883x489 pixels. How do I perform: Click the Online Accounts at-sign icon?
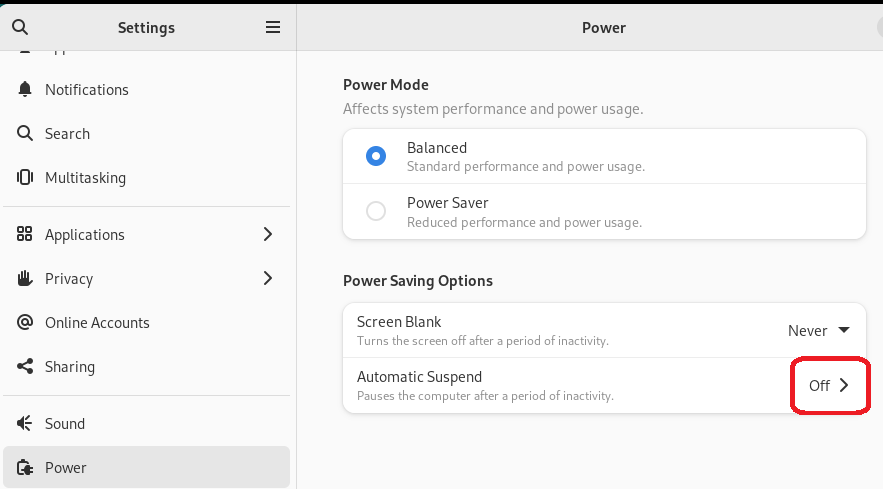pyautogui.click(x=25, y=323)
